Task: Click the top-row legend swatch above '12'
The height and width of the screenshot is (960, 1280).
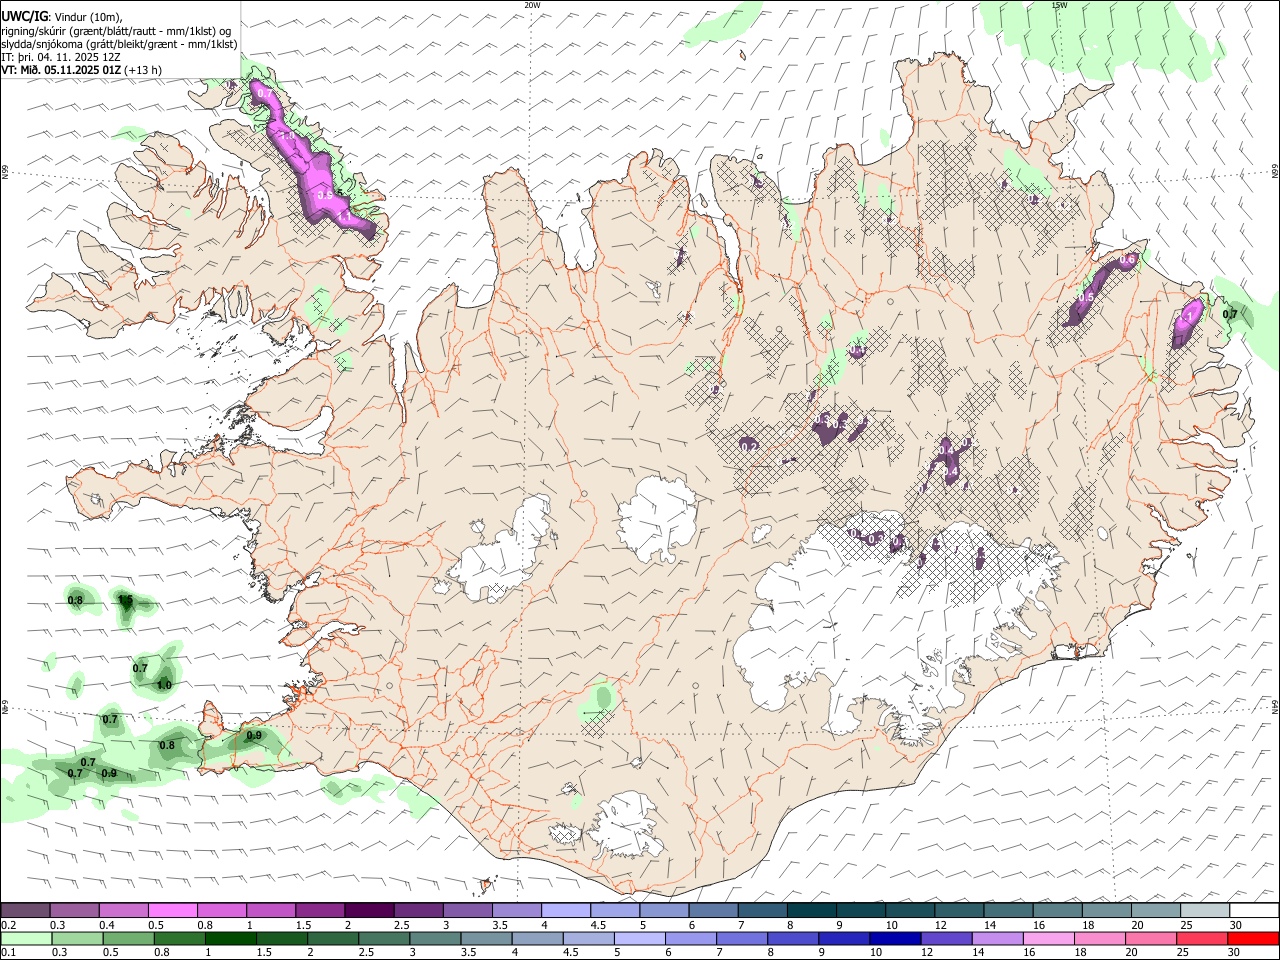Action: point(959,910)
